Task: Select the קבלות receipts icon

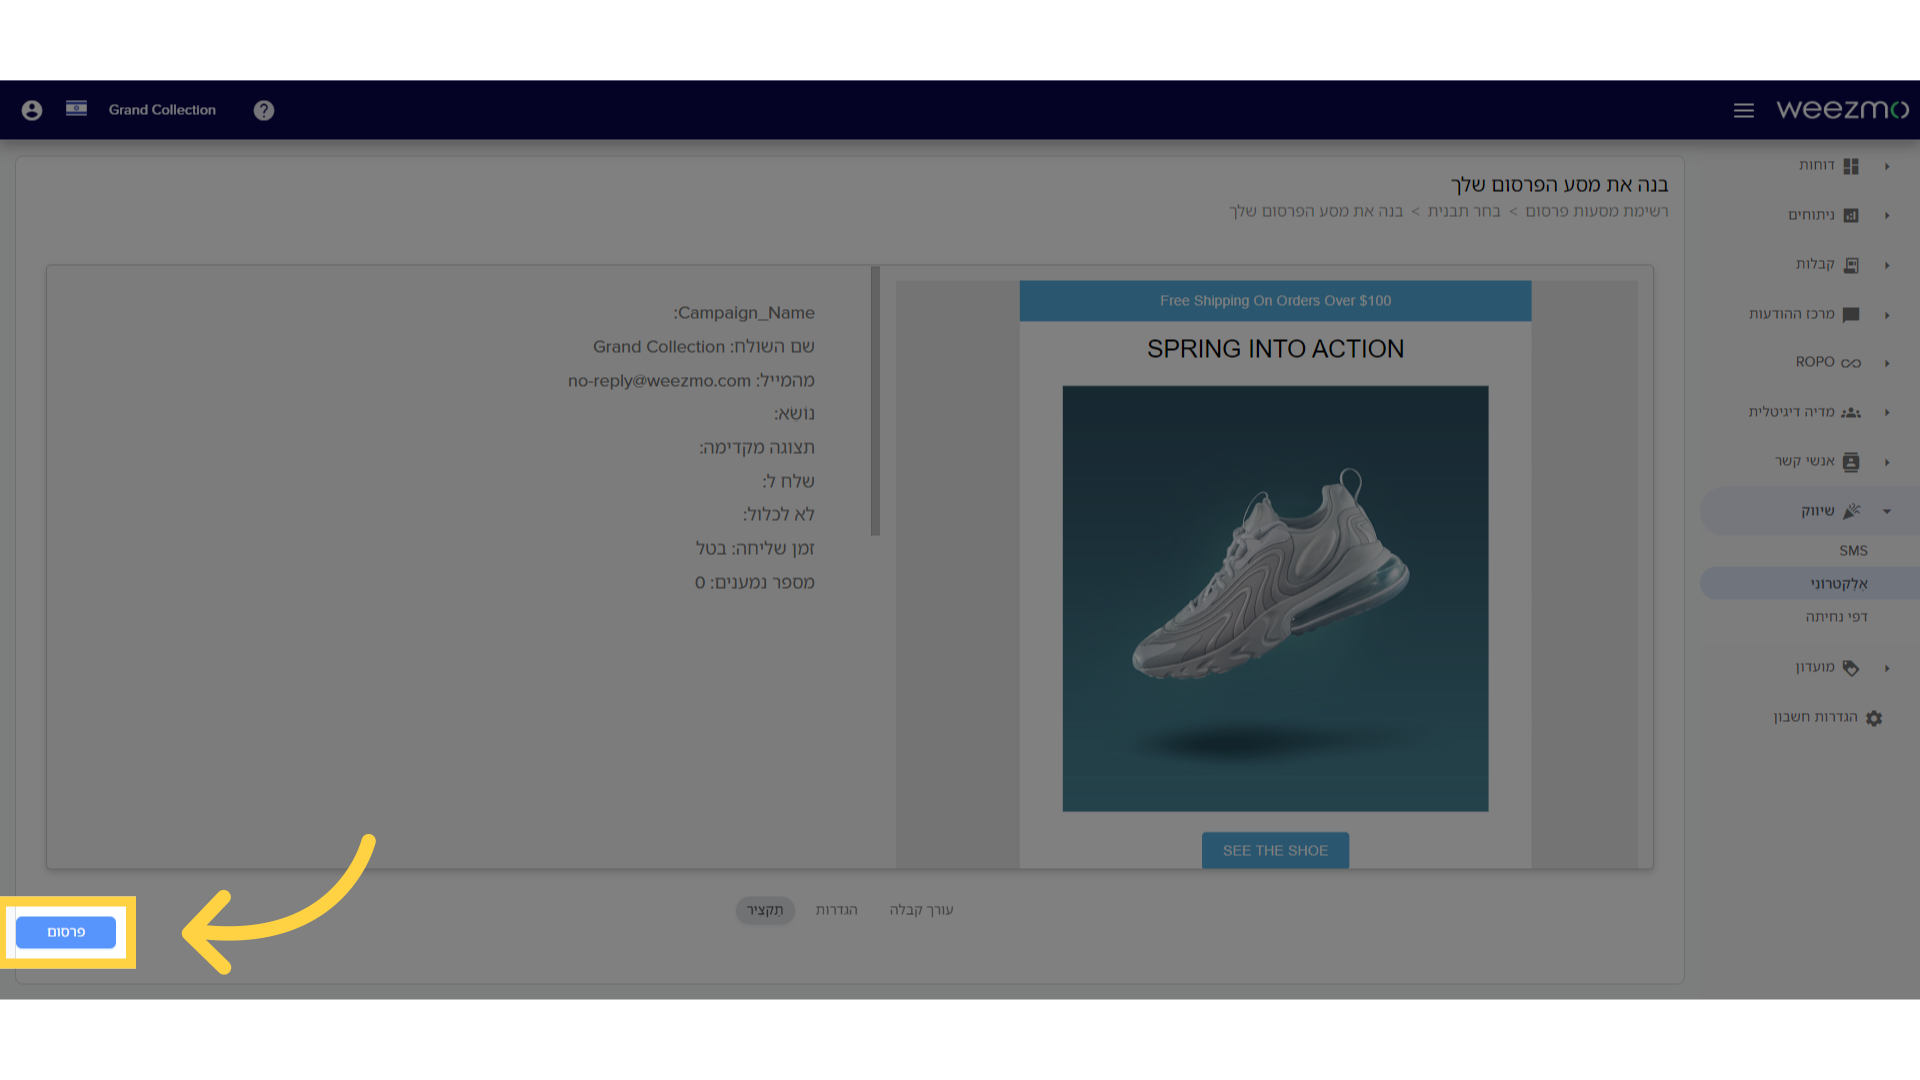Action: click(x=1853, y=264)
